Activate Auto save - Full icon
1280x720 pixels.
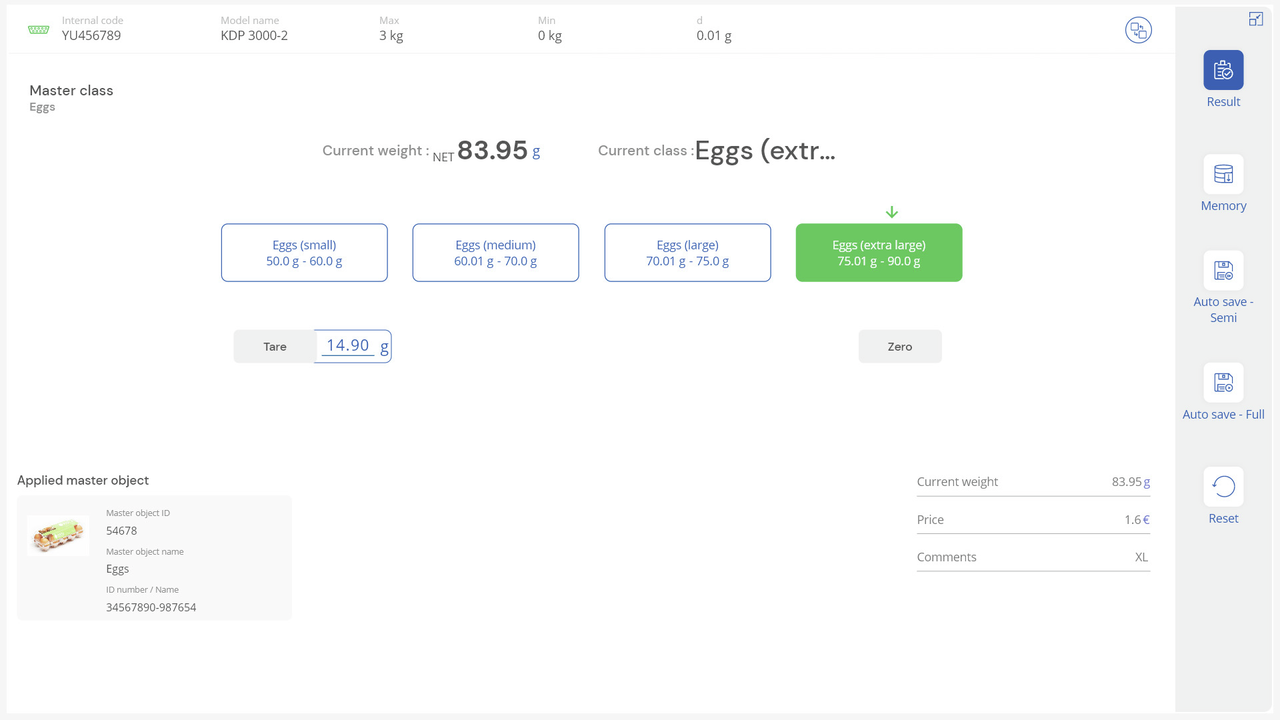pyautogui.click(x=1223, y=383)
